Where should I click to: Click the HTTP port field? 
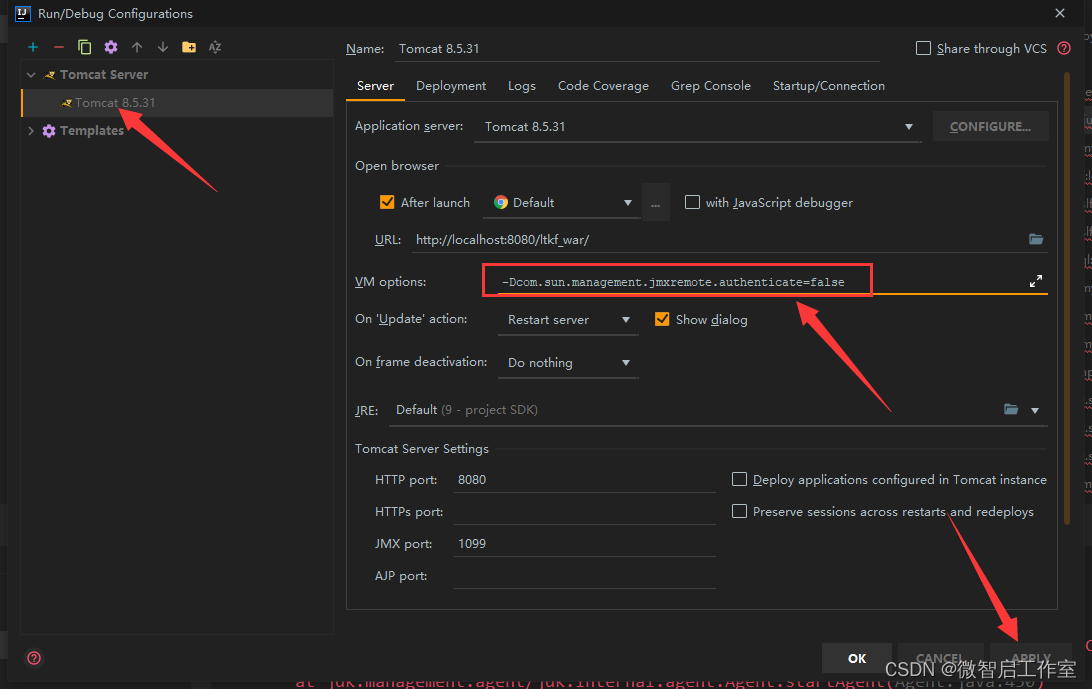(584, 479)
